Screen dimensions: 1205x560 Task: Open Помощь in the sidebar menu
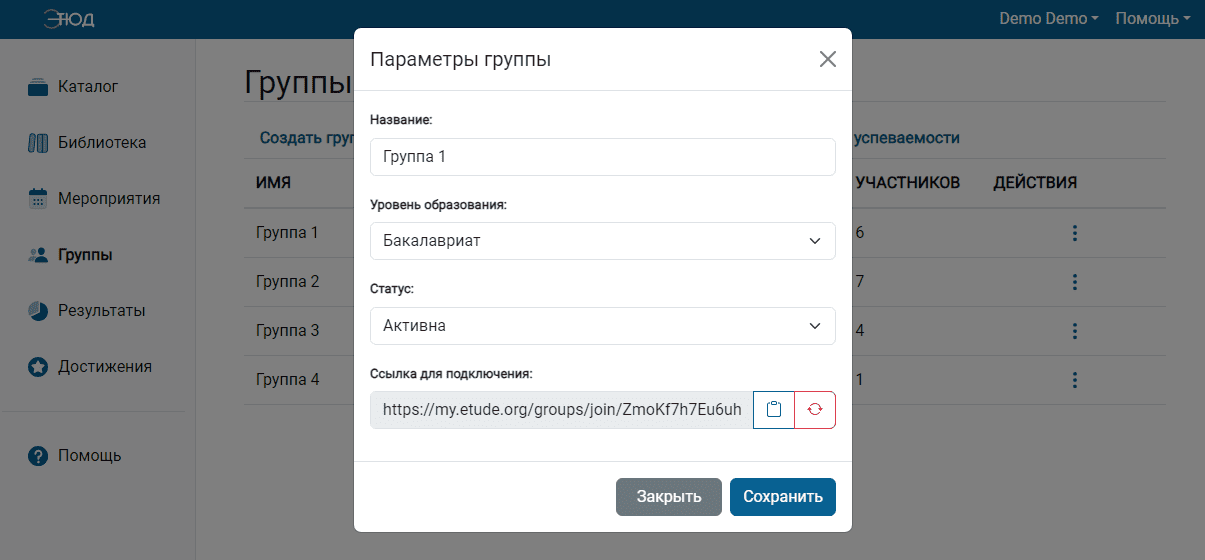coord(90,456)
